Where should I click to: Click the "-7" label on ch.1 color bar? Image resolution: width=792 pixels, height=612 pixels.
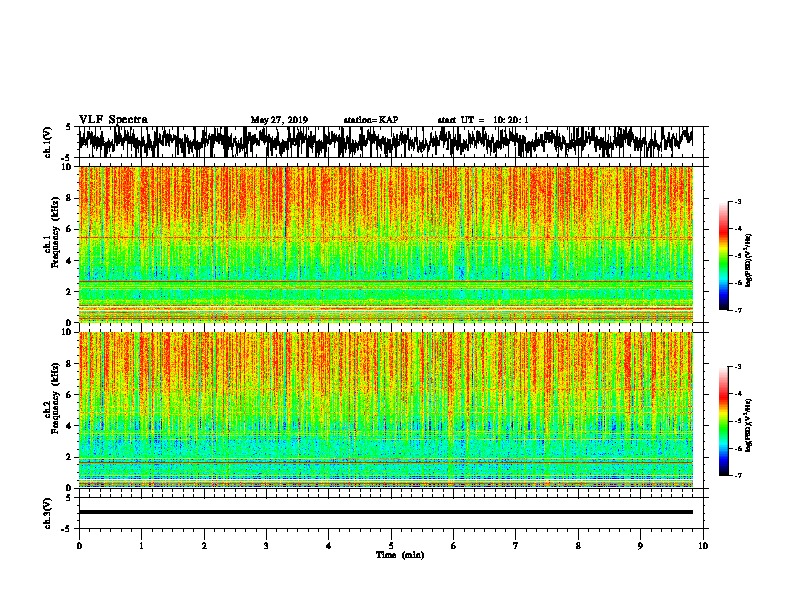click(x=738, y=310)
